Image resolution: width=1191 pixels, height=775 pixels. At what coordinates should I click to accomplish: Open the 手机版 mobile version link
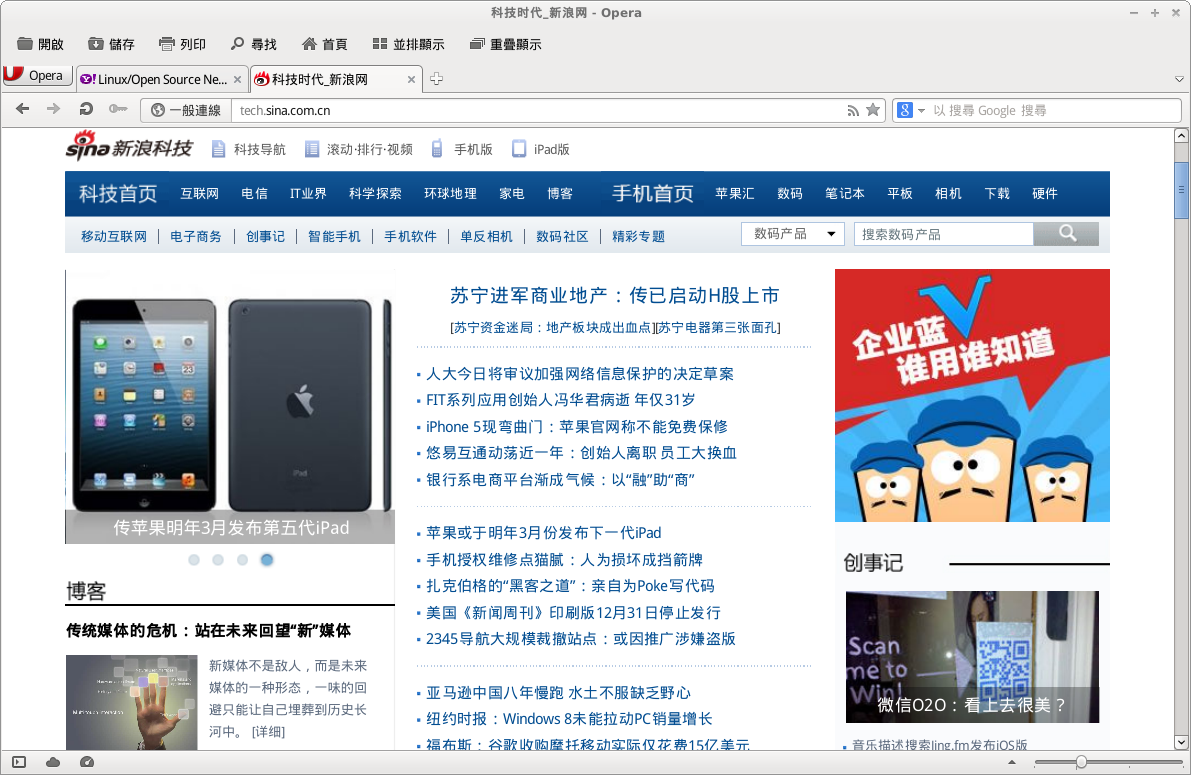coord(462,149)
